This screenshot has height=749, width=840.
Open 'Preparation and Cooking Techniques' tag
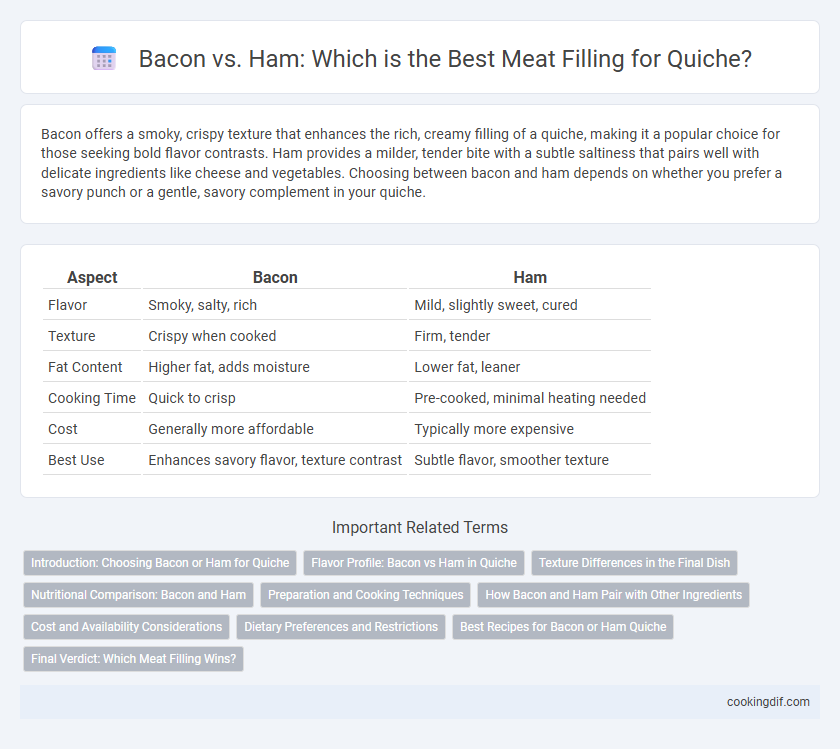[365, 595]
